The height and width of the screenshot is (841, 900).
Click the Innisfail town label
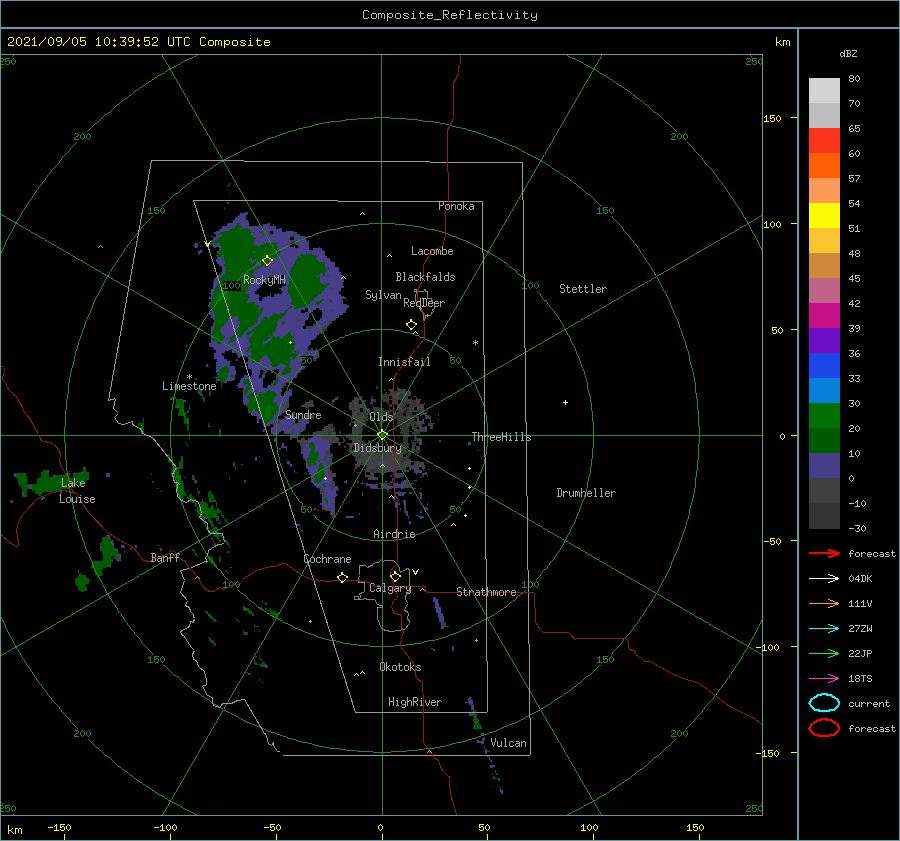click(x=404, y=362)
